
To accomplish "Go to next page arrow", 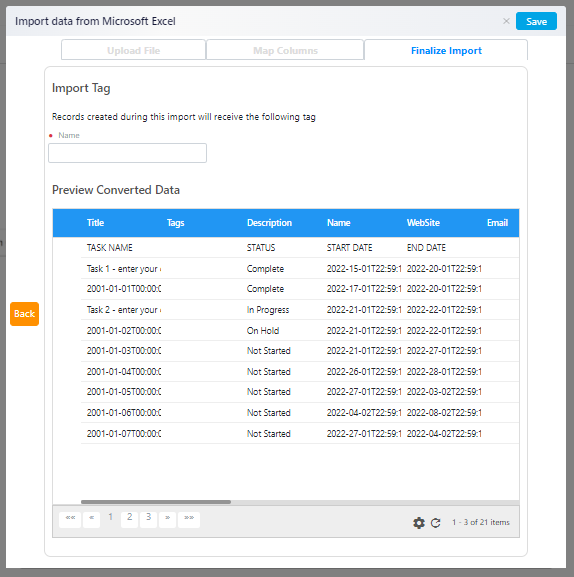I will pyautogui.click(x=167, y=520).
